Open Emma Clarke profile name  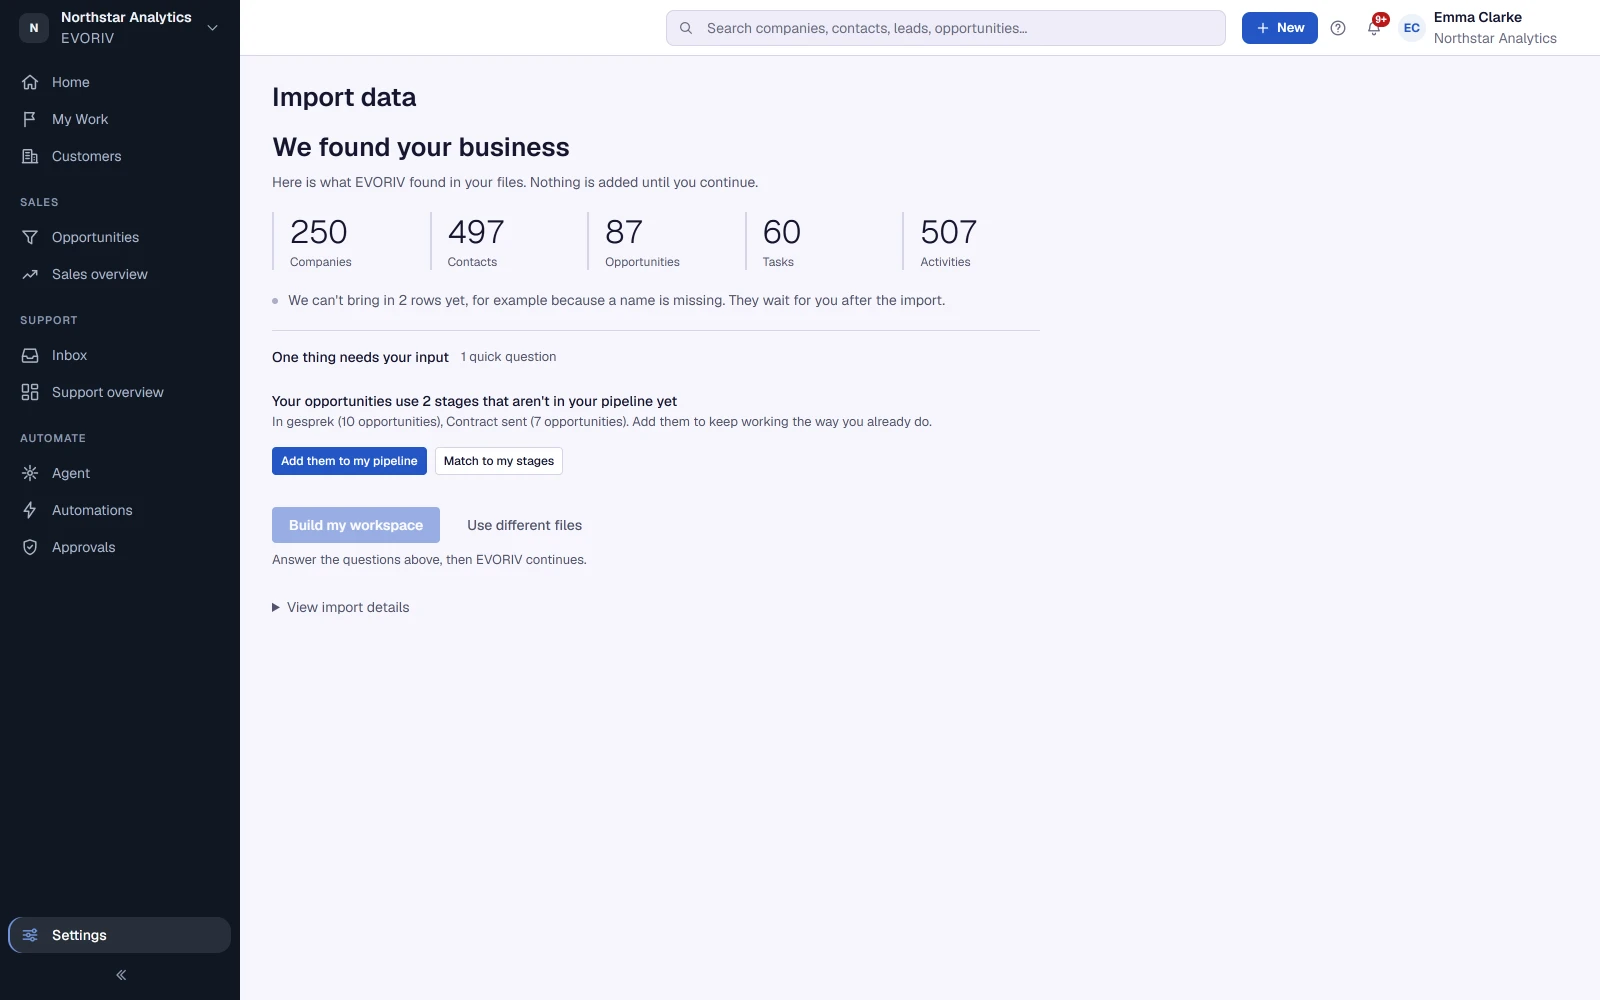click(x=1477, y=17)
